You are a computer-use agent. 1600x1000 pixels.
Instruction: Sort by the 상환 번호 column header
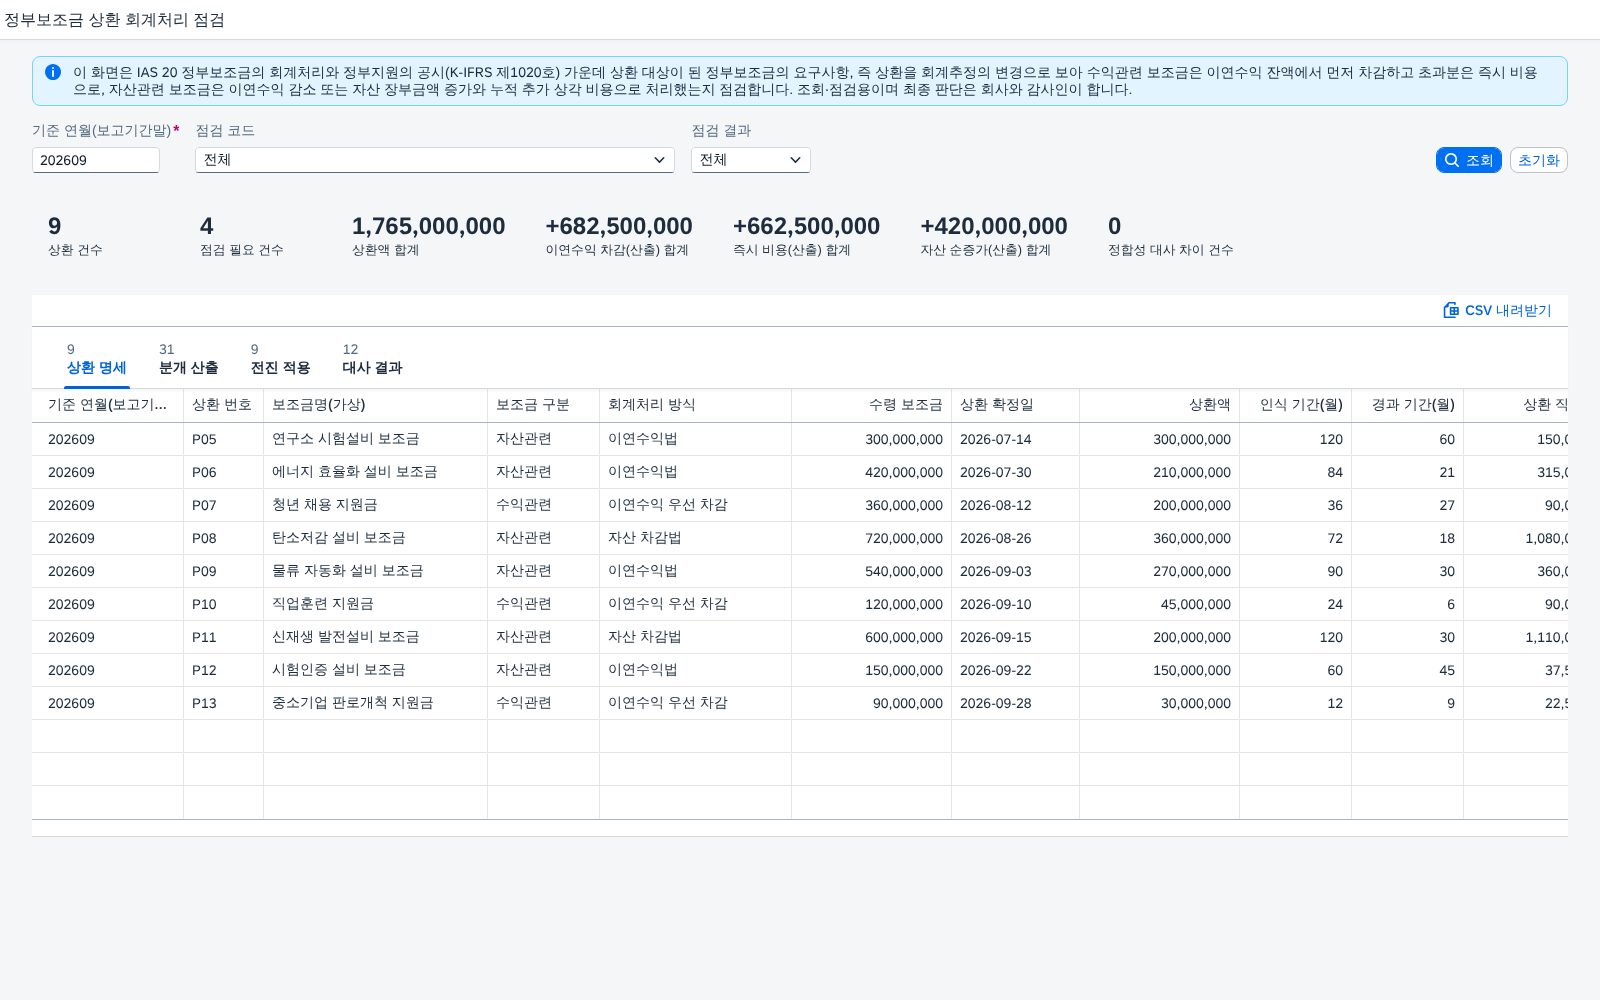[223, 405]
